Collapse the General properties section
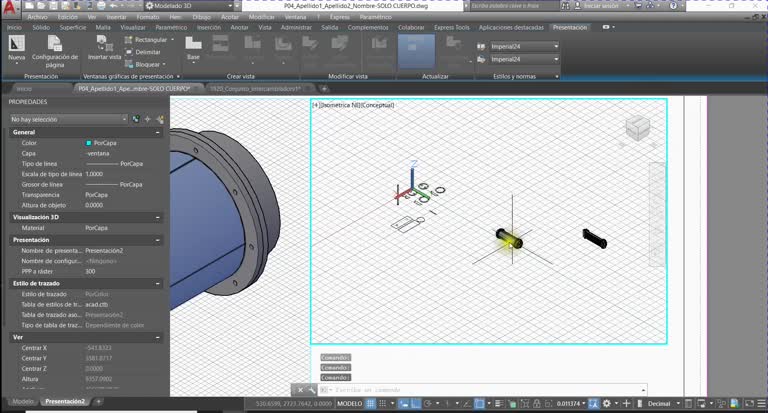This screenshot has height=413, width=768. tap(158, 132)
